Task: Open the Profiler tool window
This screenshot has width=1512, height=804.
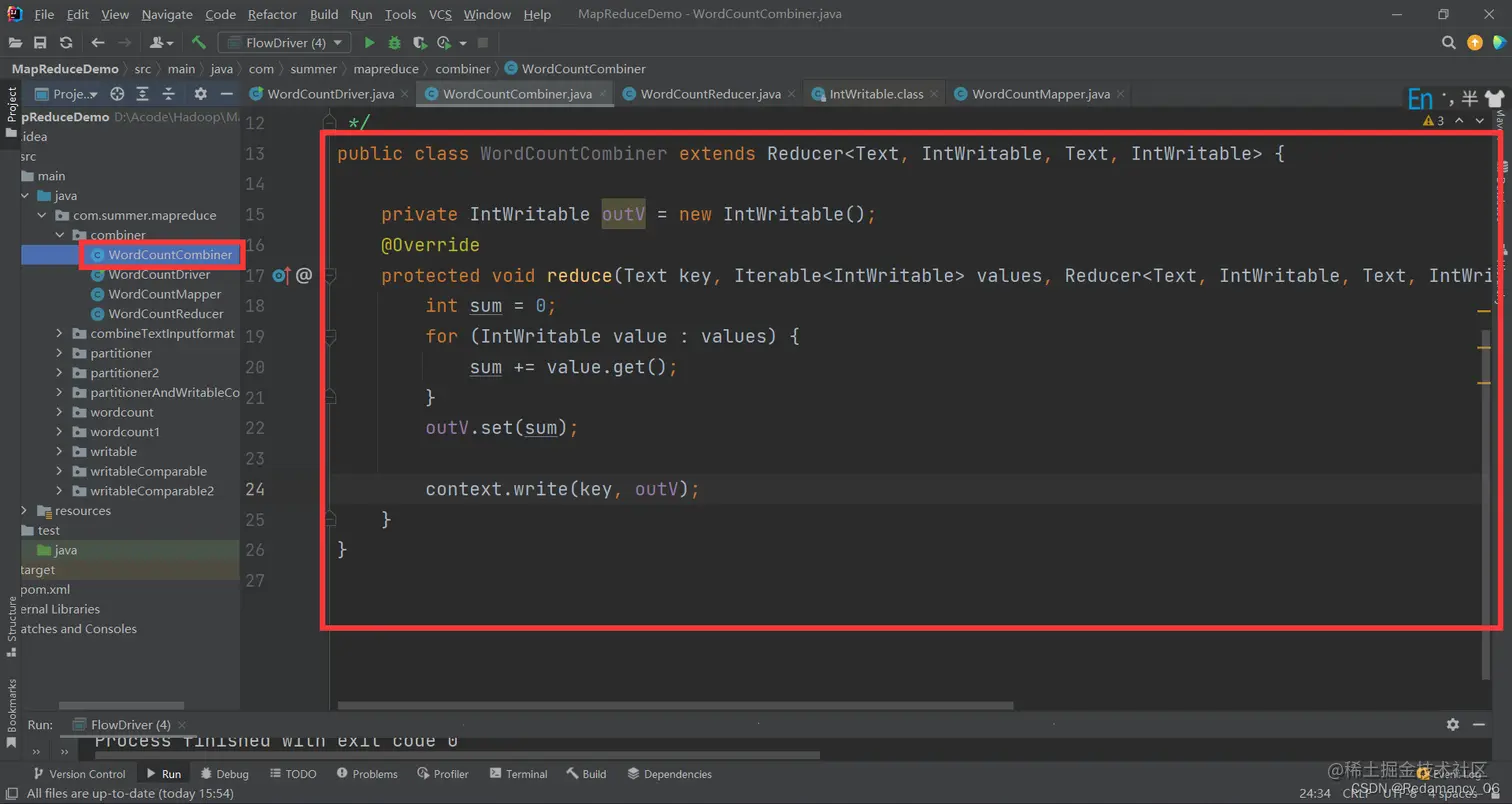Action: (x=443, y=774)
